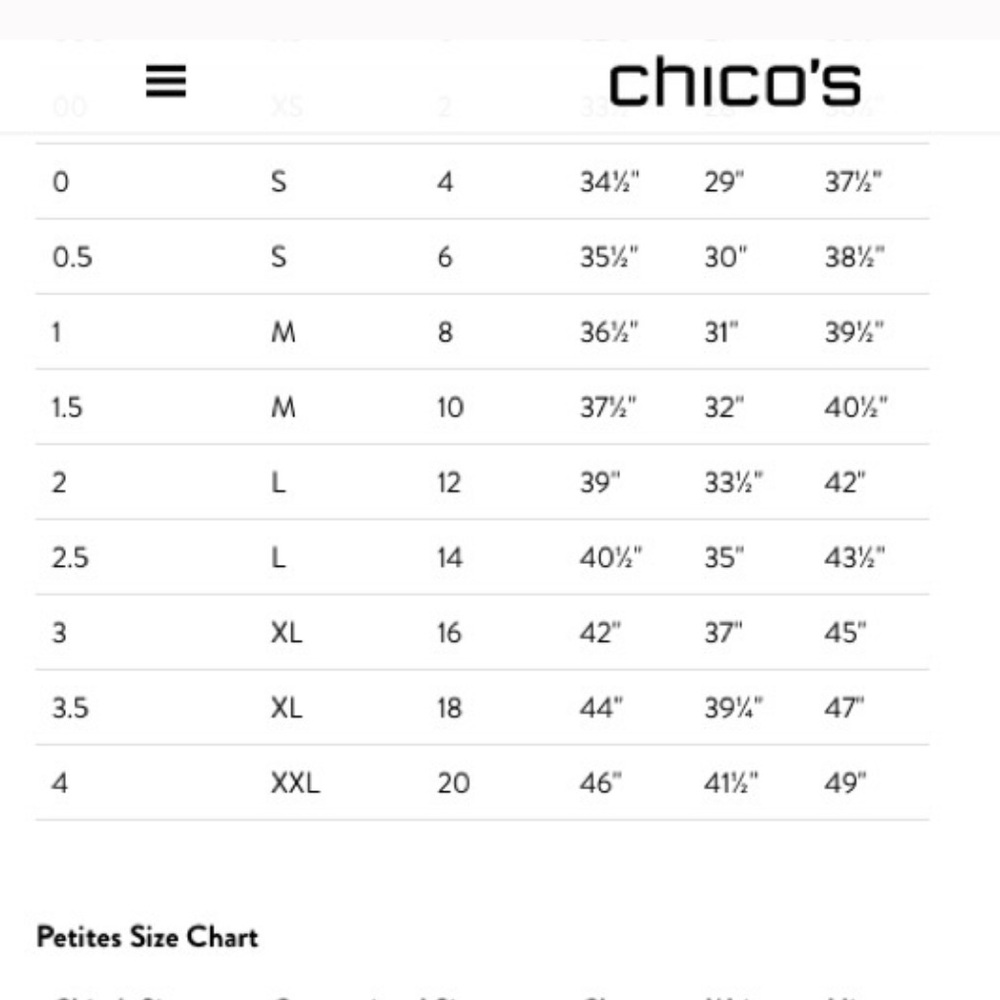Select the 45" hip measurement
Screen dimensions: 1000x1000
tap(845, 633)
